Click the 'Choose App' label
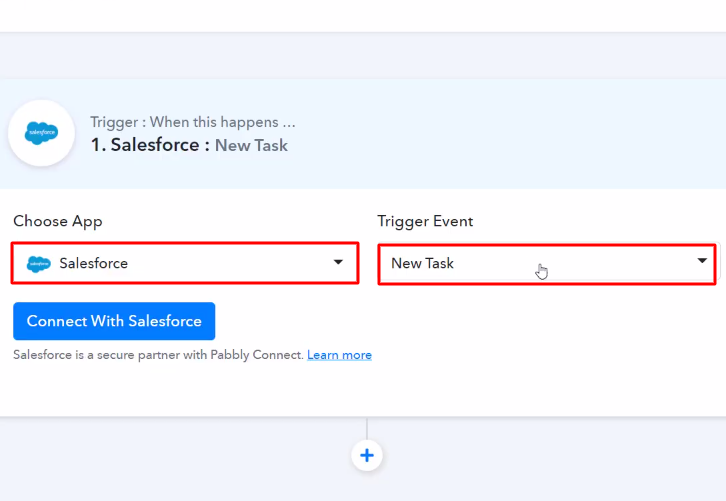Screen dimensions: 726x501 click(58, 221)
